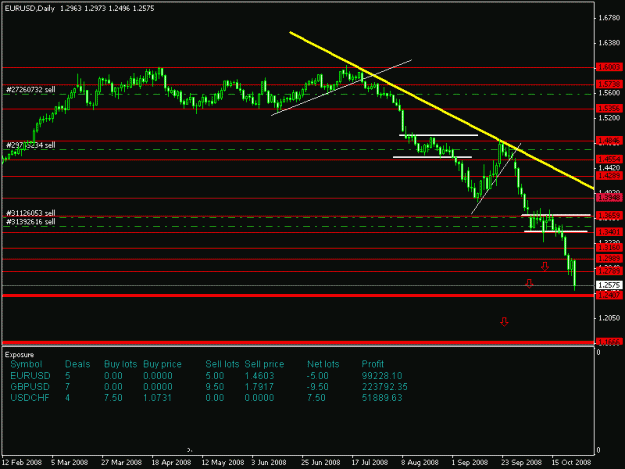The width and height of the screenshot is (625, 469).
Task: Click the 1.1666 red price label
Action: tap(609, 342)
